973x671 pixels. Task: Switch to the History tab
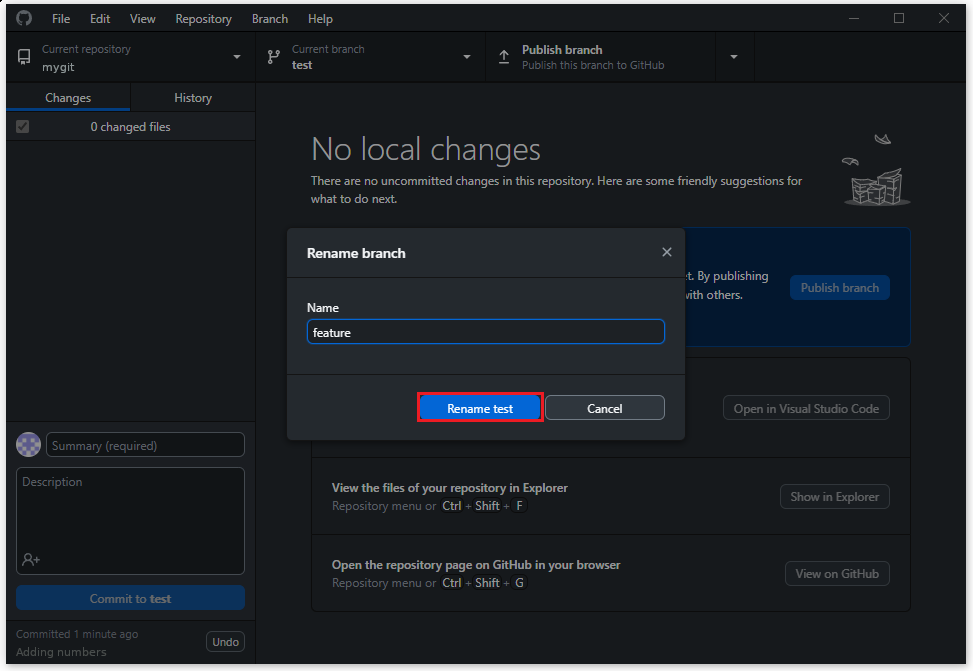tap(193, 98)
